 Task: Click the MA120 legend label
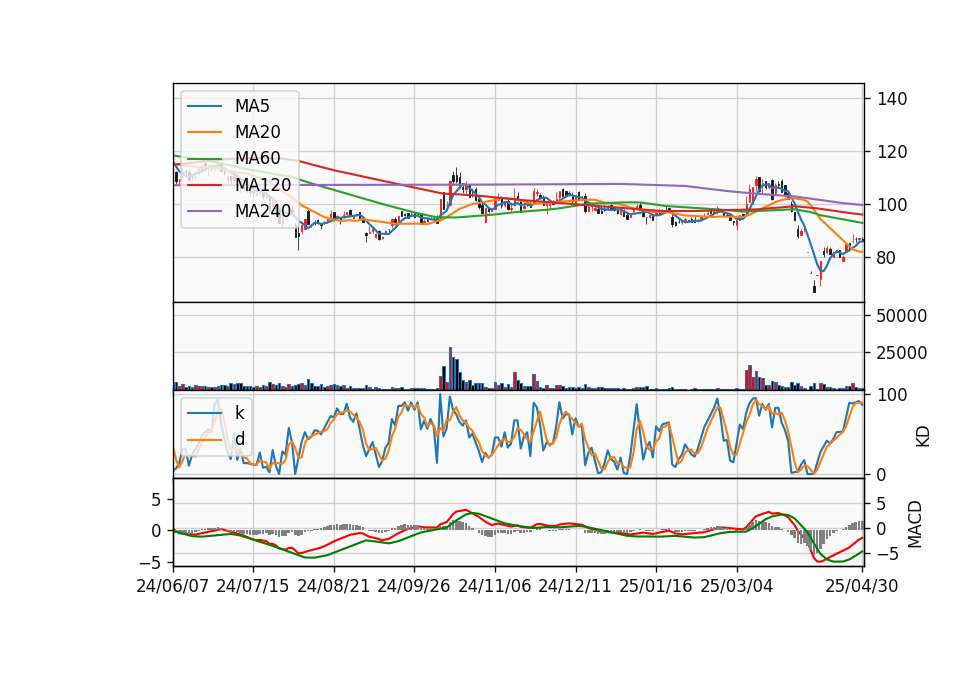[x=263, y=185]
